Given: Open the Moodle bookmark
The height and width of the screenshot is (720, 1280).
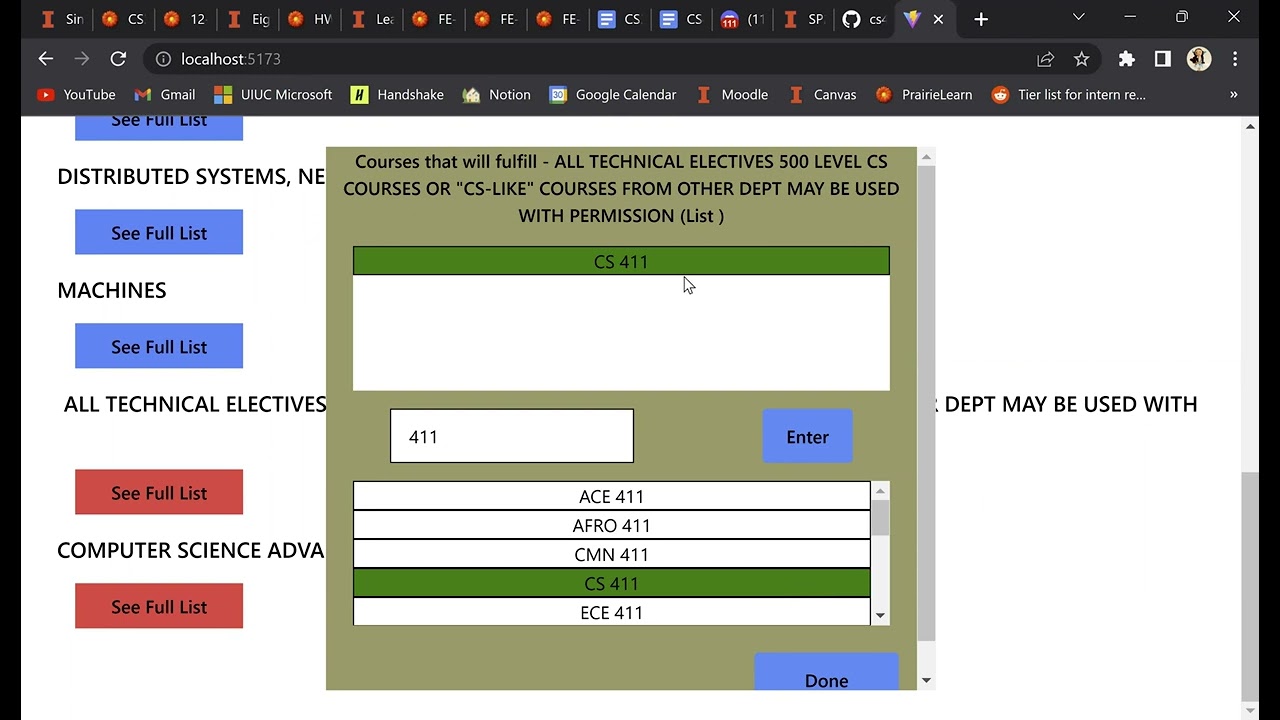Looking at the screenshot, I should pos(732,94).
